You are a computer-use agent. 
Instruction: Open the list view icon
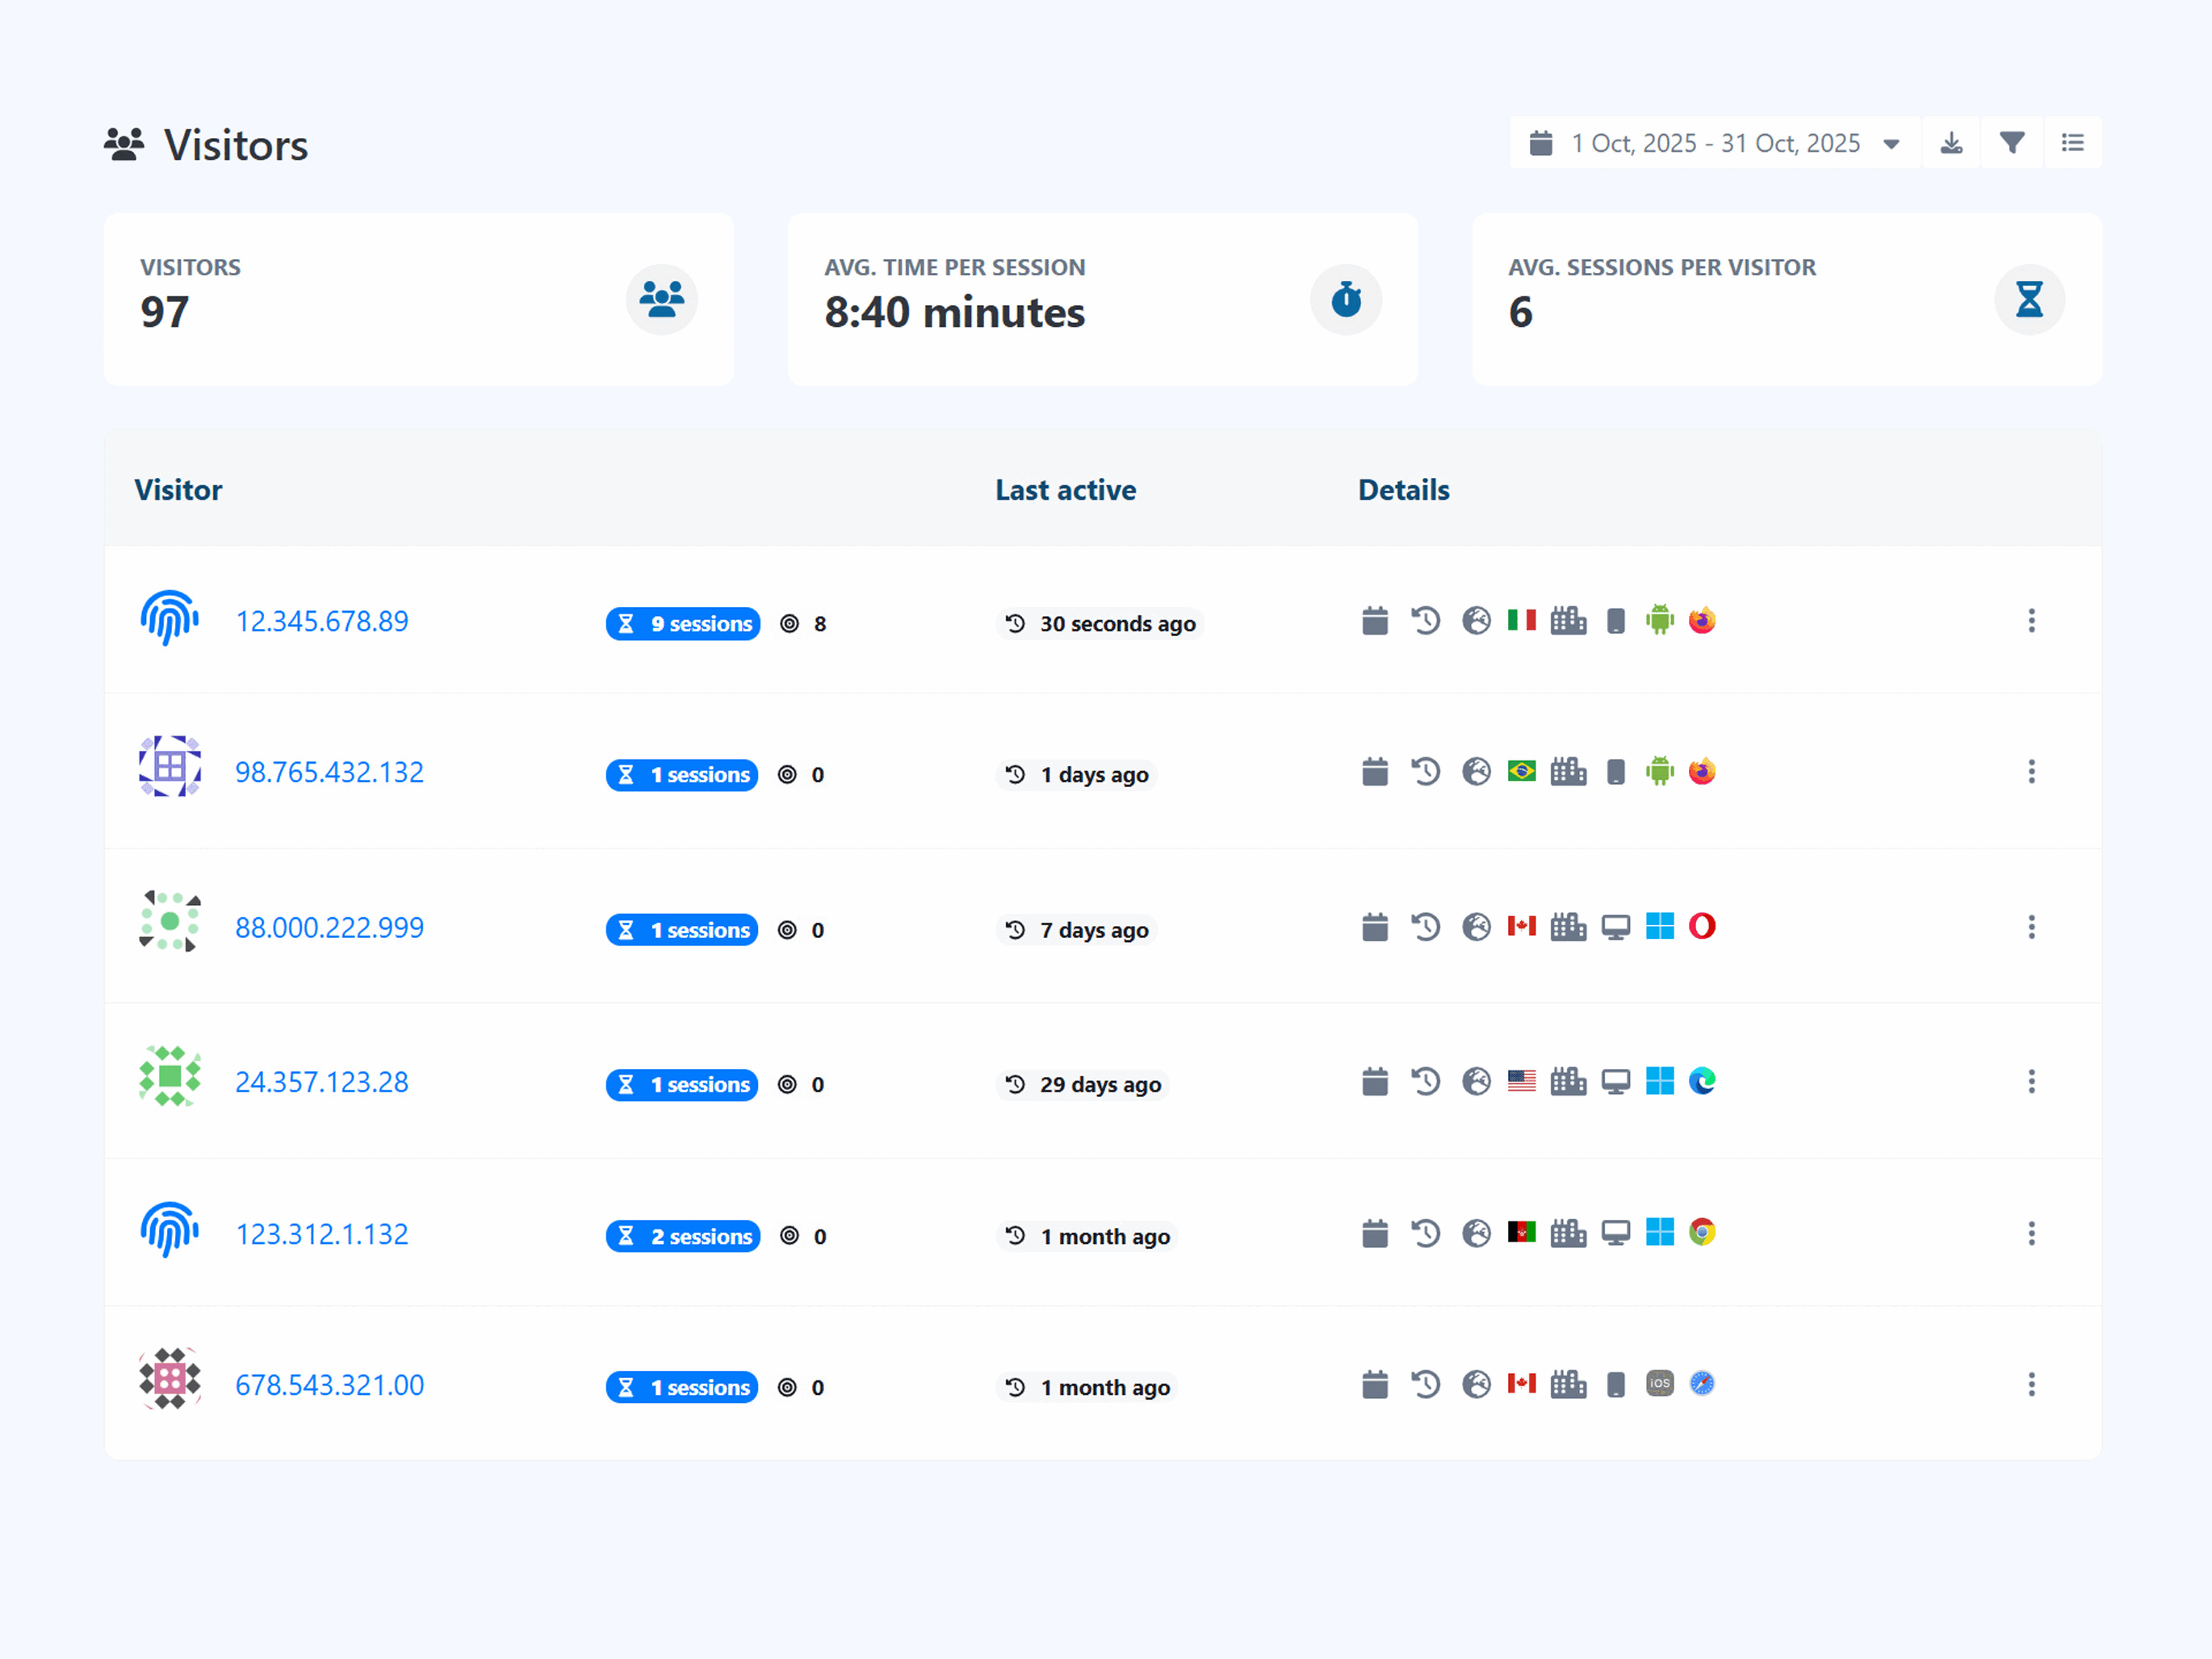pos(2072,143)
